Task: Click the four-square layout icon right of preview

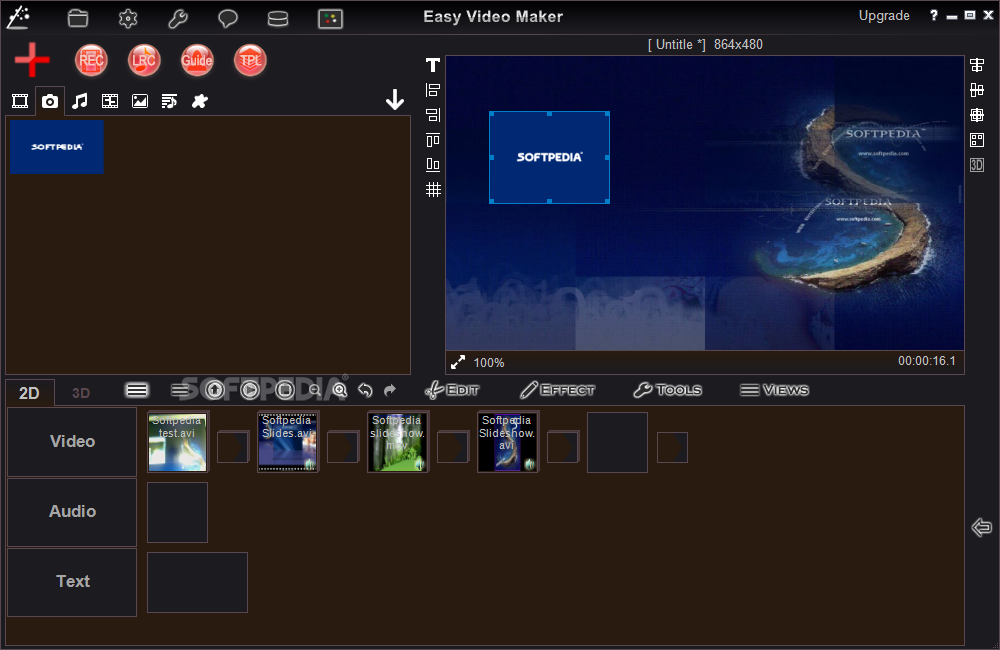Action: (976, 140)
